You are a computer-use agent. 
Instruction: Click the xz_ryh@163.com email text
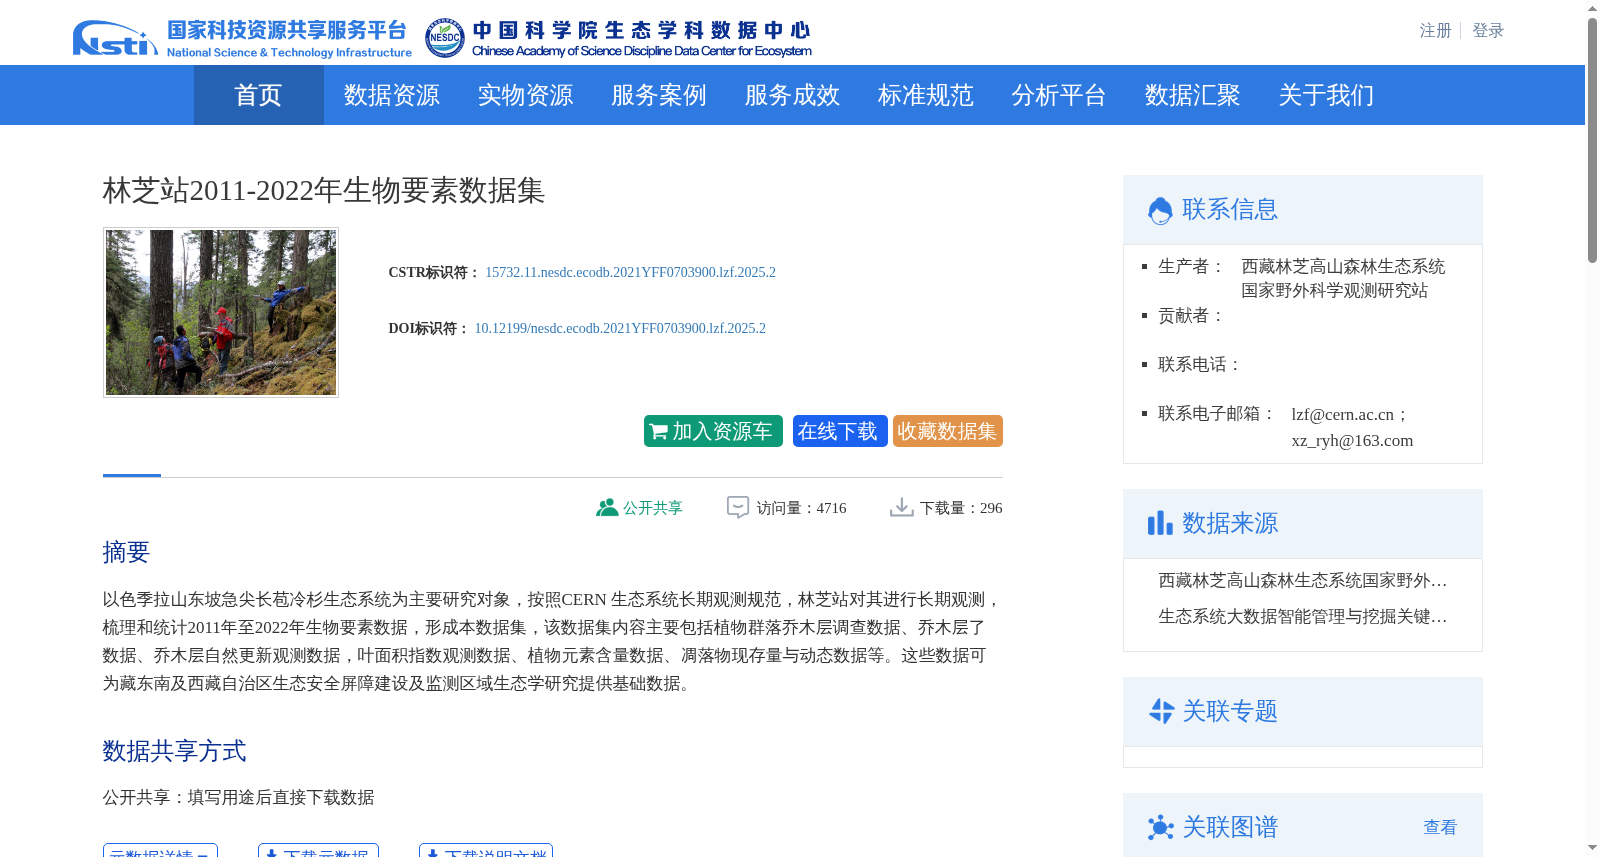coord(1352,441)
